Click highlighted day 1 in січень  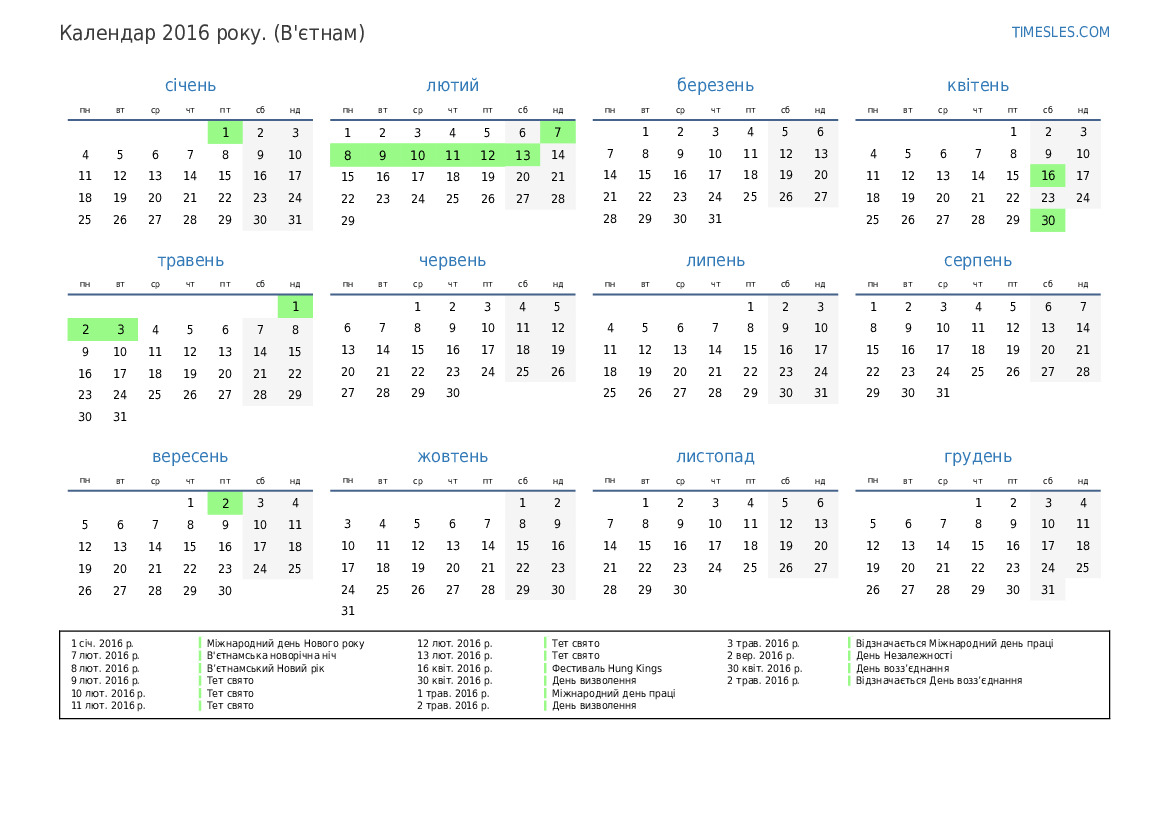(x=225, y=133)
